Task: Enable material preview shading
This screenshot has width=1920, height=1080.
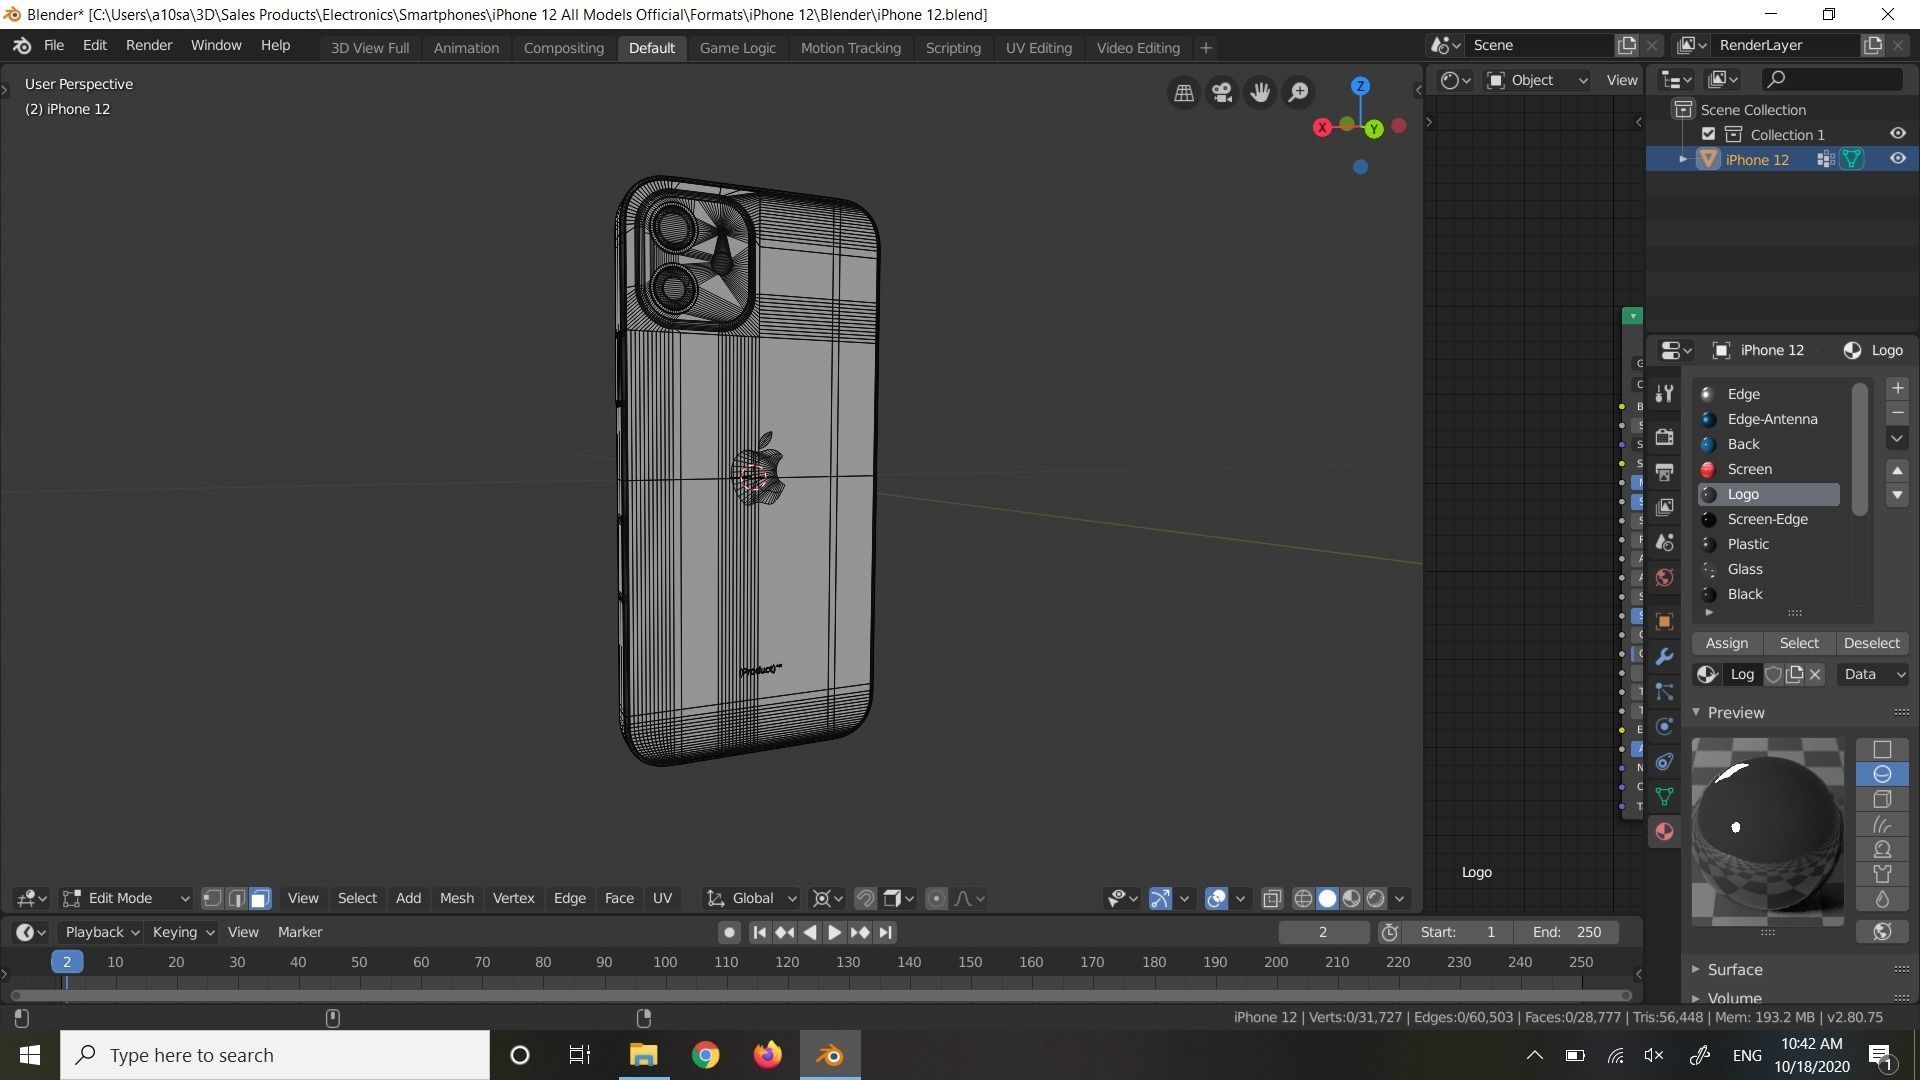Action: [1351, 898]
